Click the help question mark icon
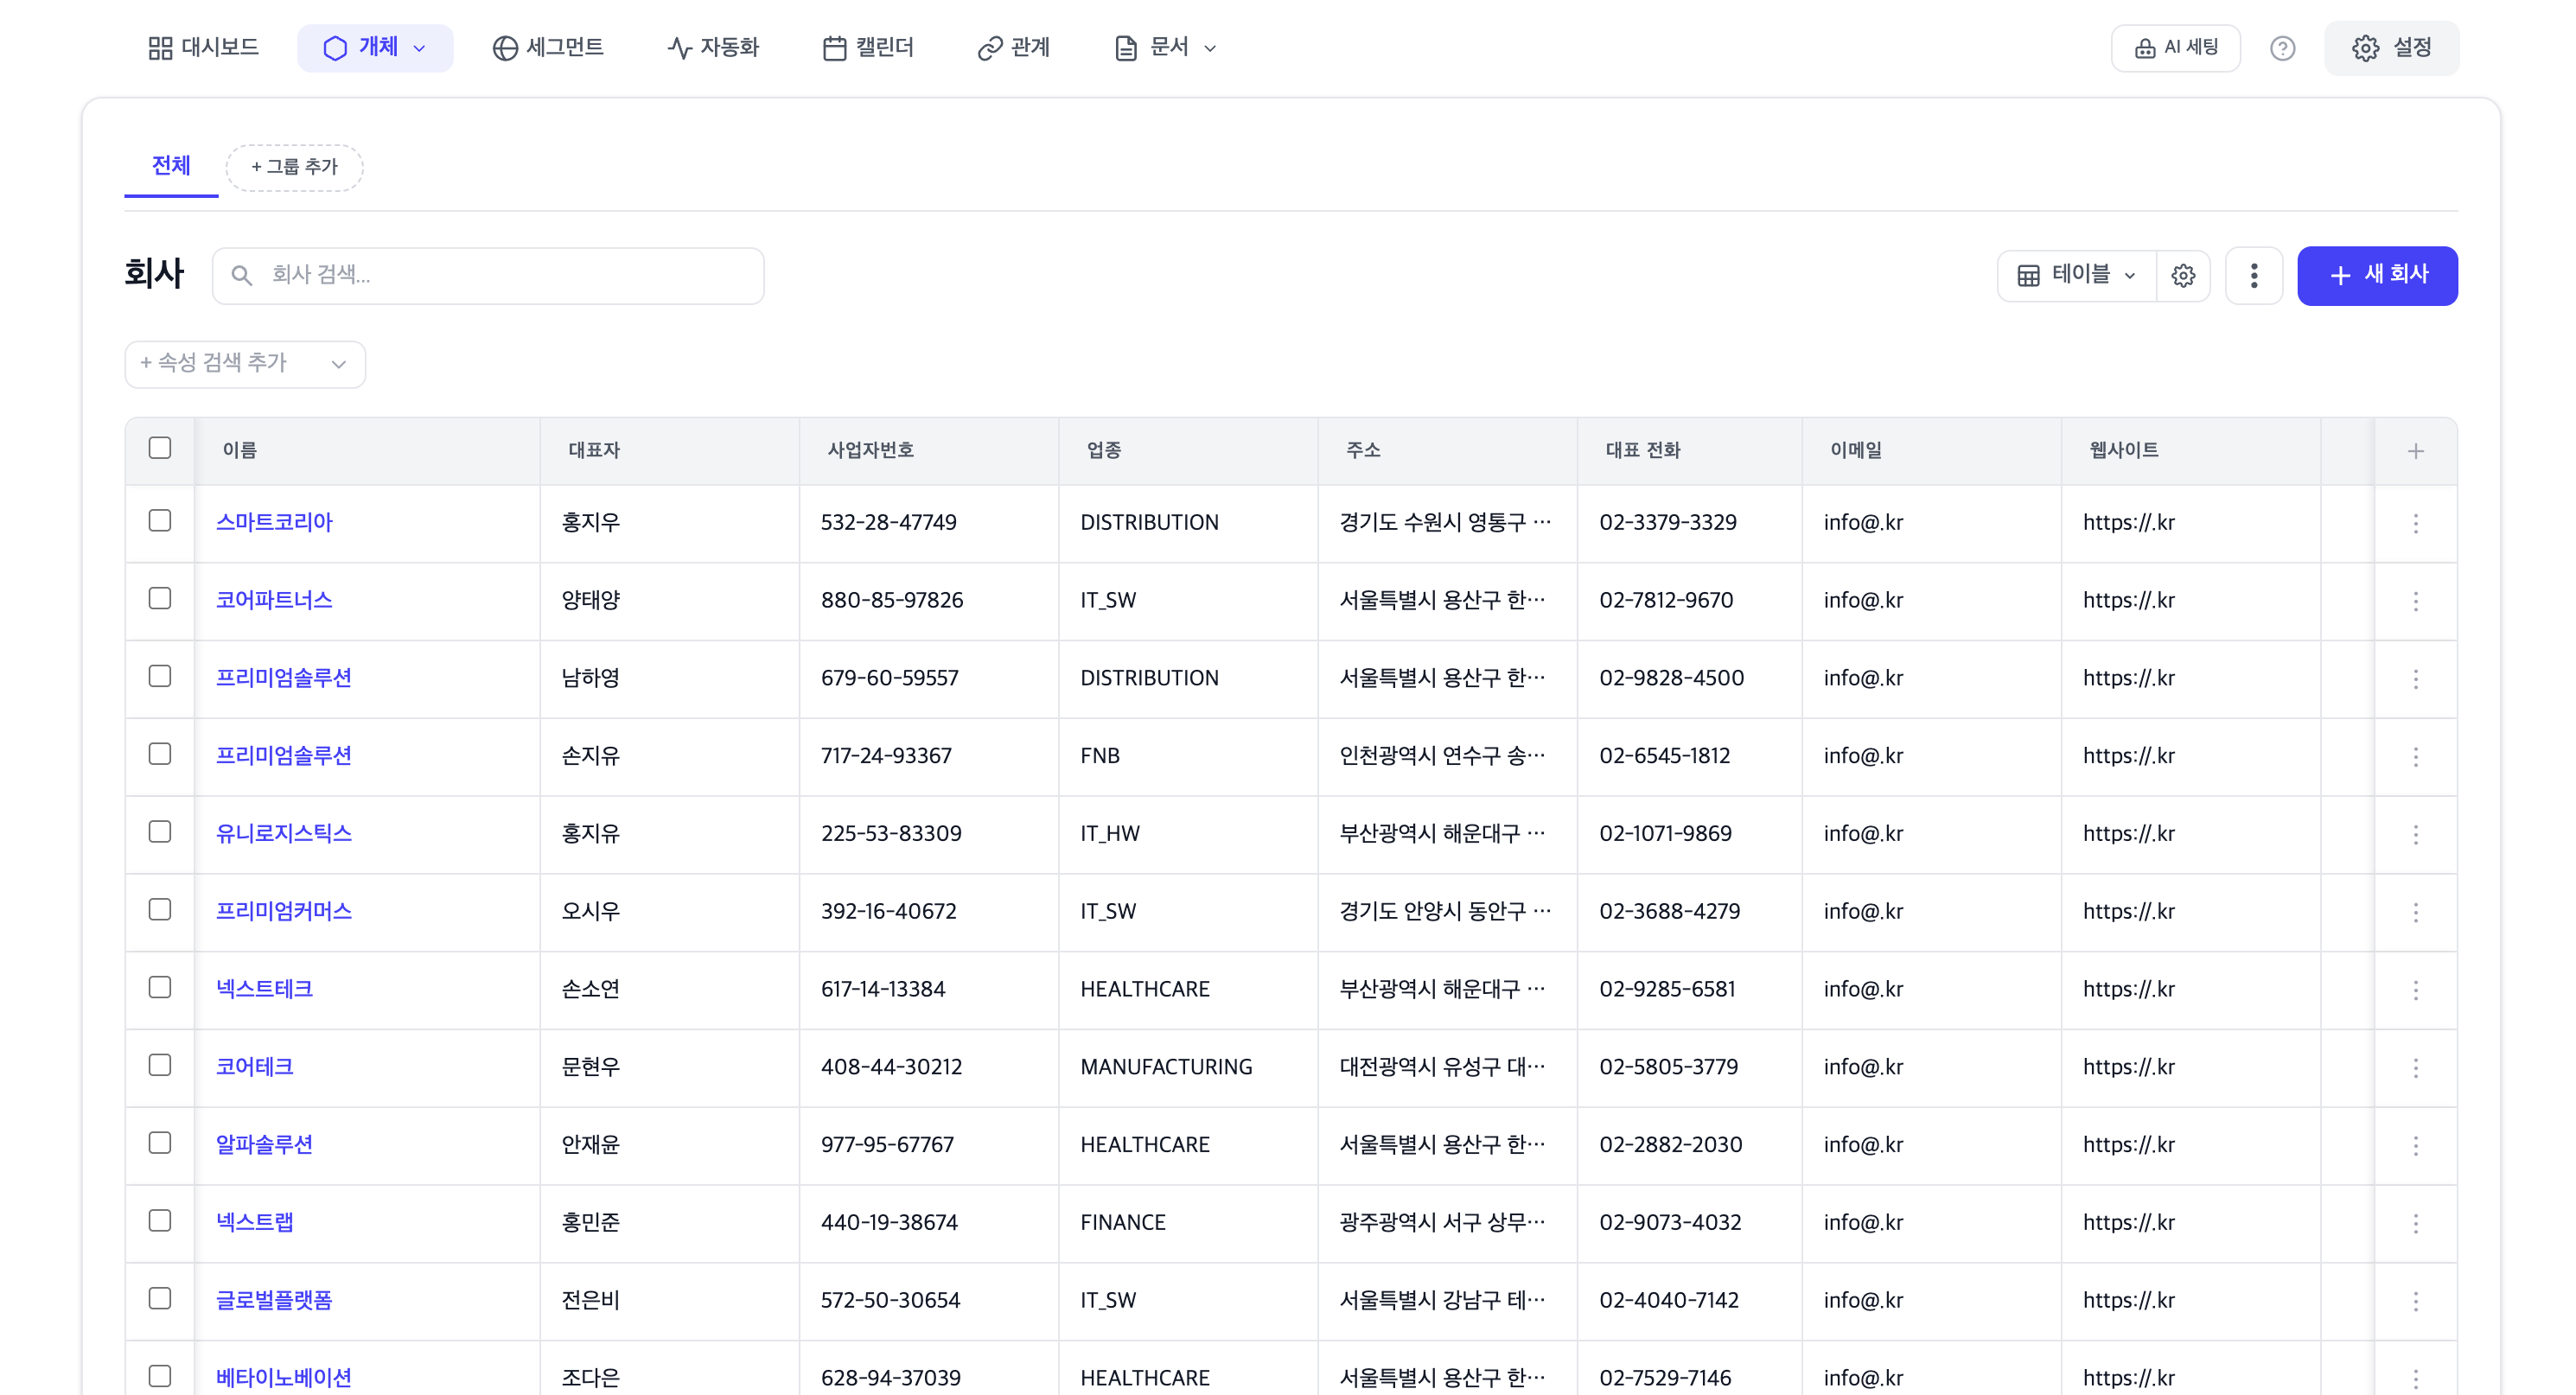2576x1395 pixels. (2283, 47)
